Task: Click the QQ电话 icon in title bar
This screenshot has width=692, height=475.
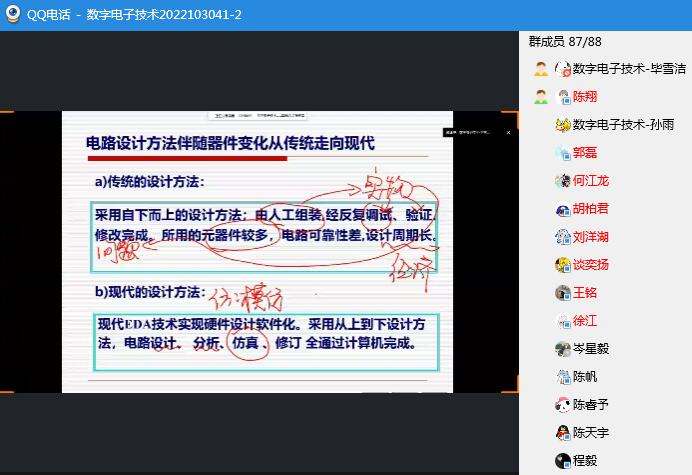Action: (x=14, y=15)
